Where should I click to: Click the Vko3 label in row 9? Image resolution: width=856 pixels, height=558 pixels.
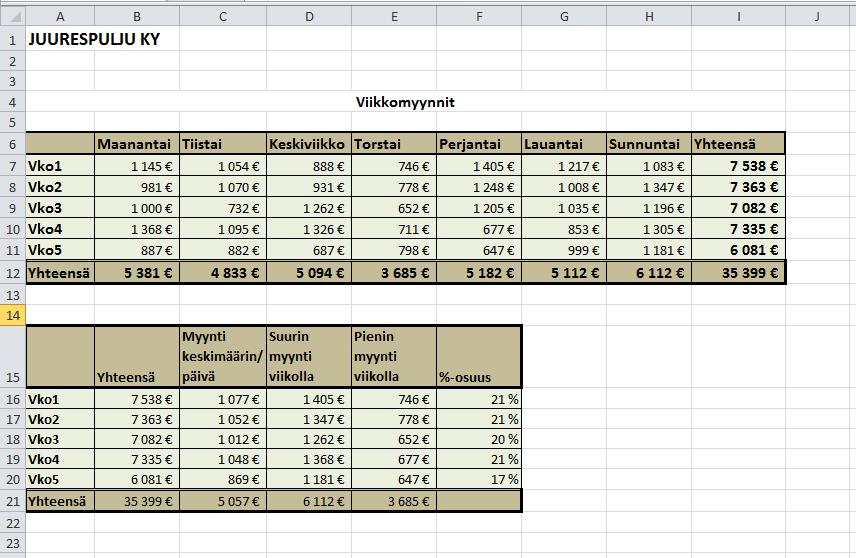pyautogui.click(x=60, y=207)
